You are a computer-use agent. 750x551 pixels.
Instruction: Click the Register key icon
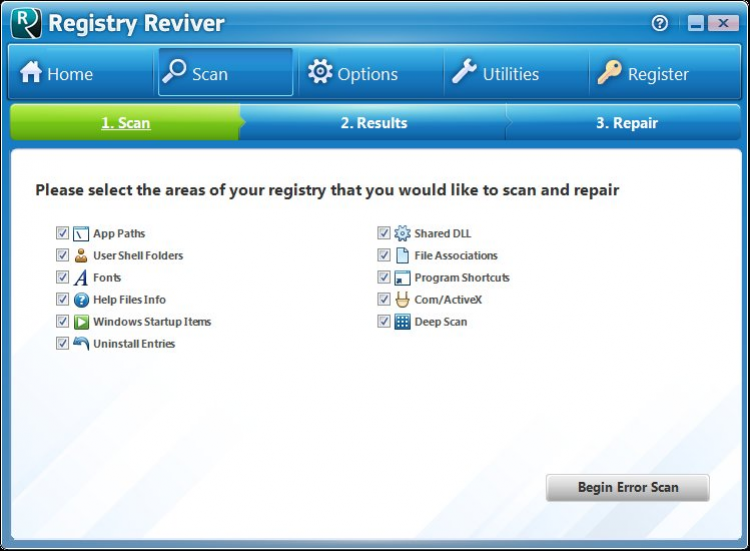coord(609,72)
